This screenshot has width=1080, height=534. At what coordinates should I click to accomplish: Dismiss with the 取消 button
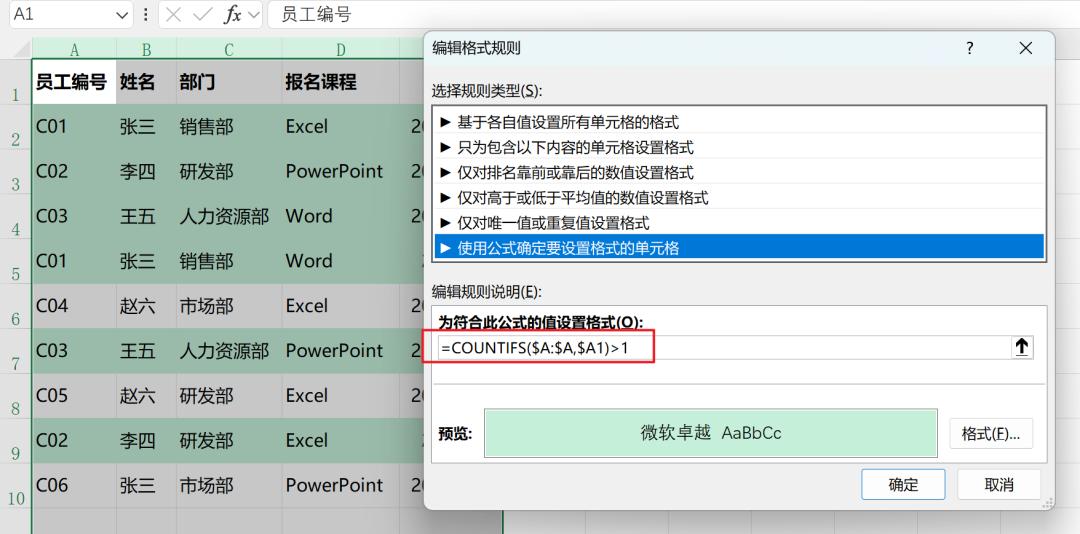[999, 484]
